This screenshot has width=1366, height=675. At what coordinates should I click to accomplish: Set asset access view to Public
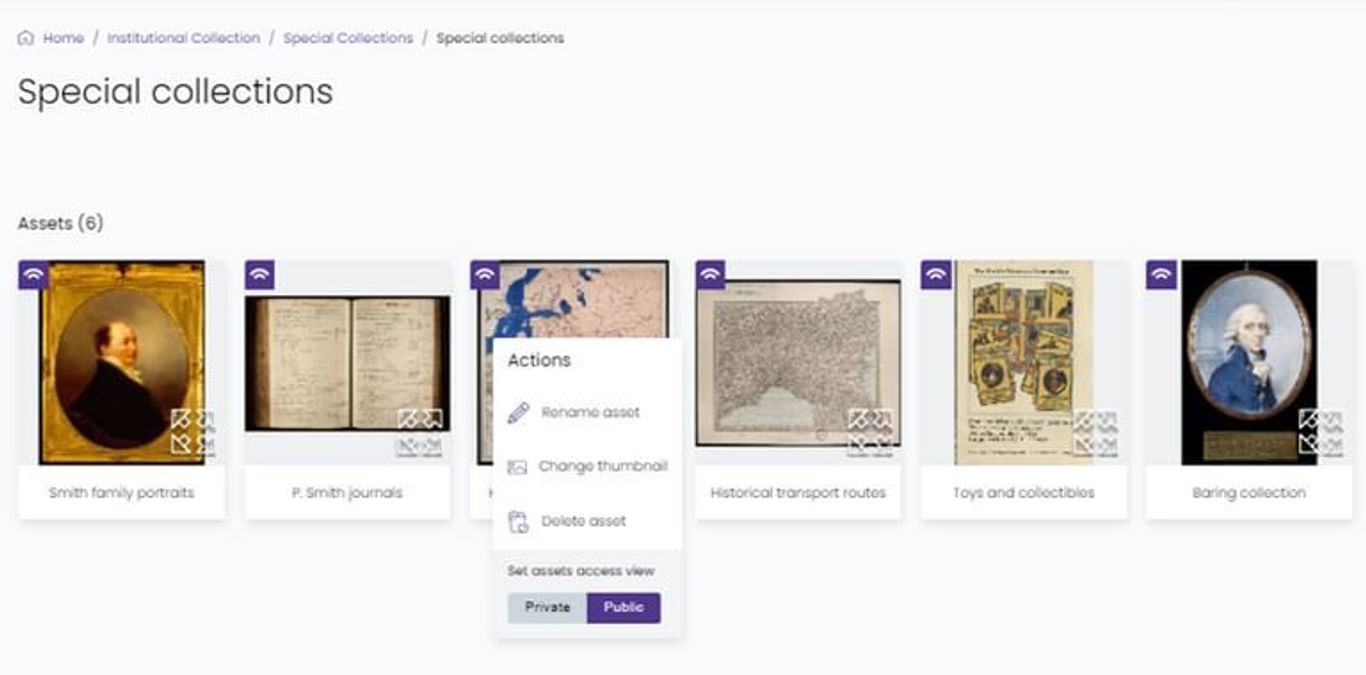pos(624,608)
